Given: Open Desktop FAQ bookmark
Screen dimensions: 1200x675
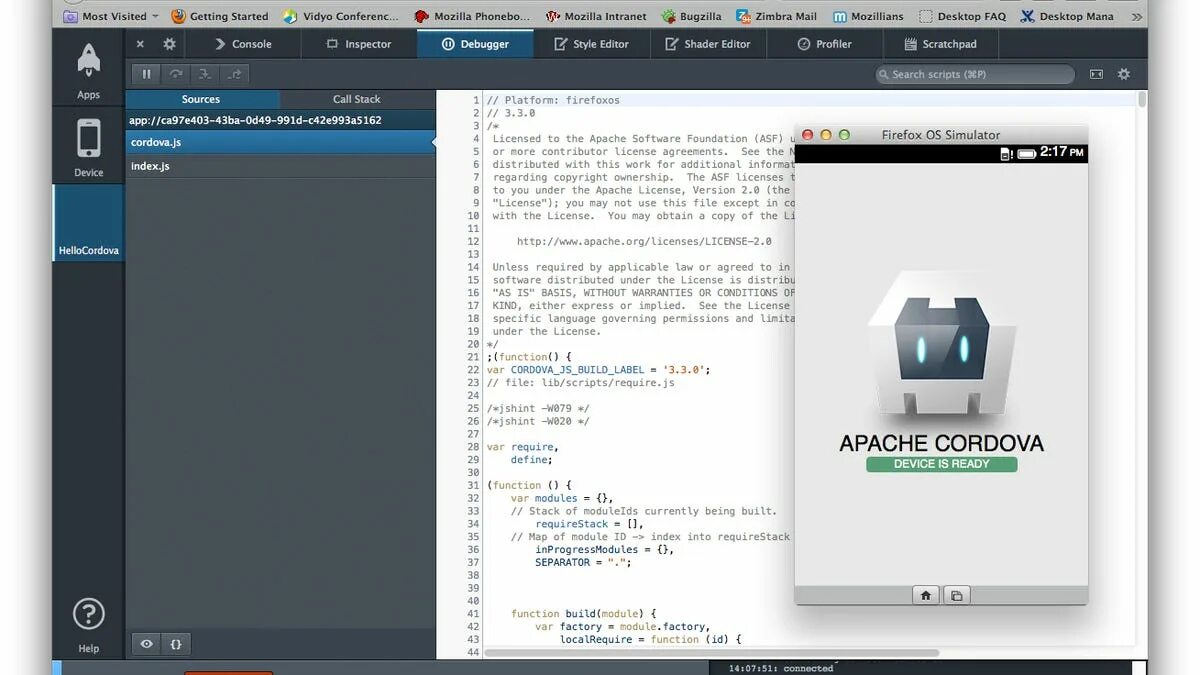Looking at the screenshot, I should click(962, 16).
